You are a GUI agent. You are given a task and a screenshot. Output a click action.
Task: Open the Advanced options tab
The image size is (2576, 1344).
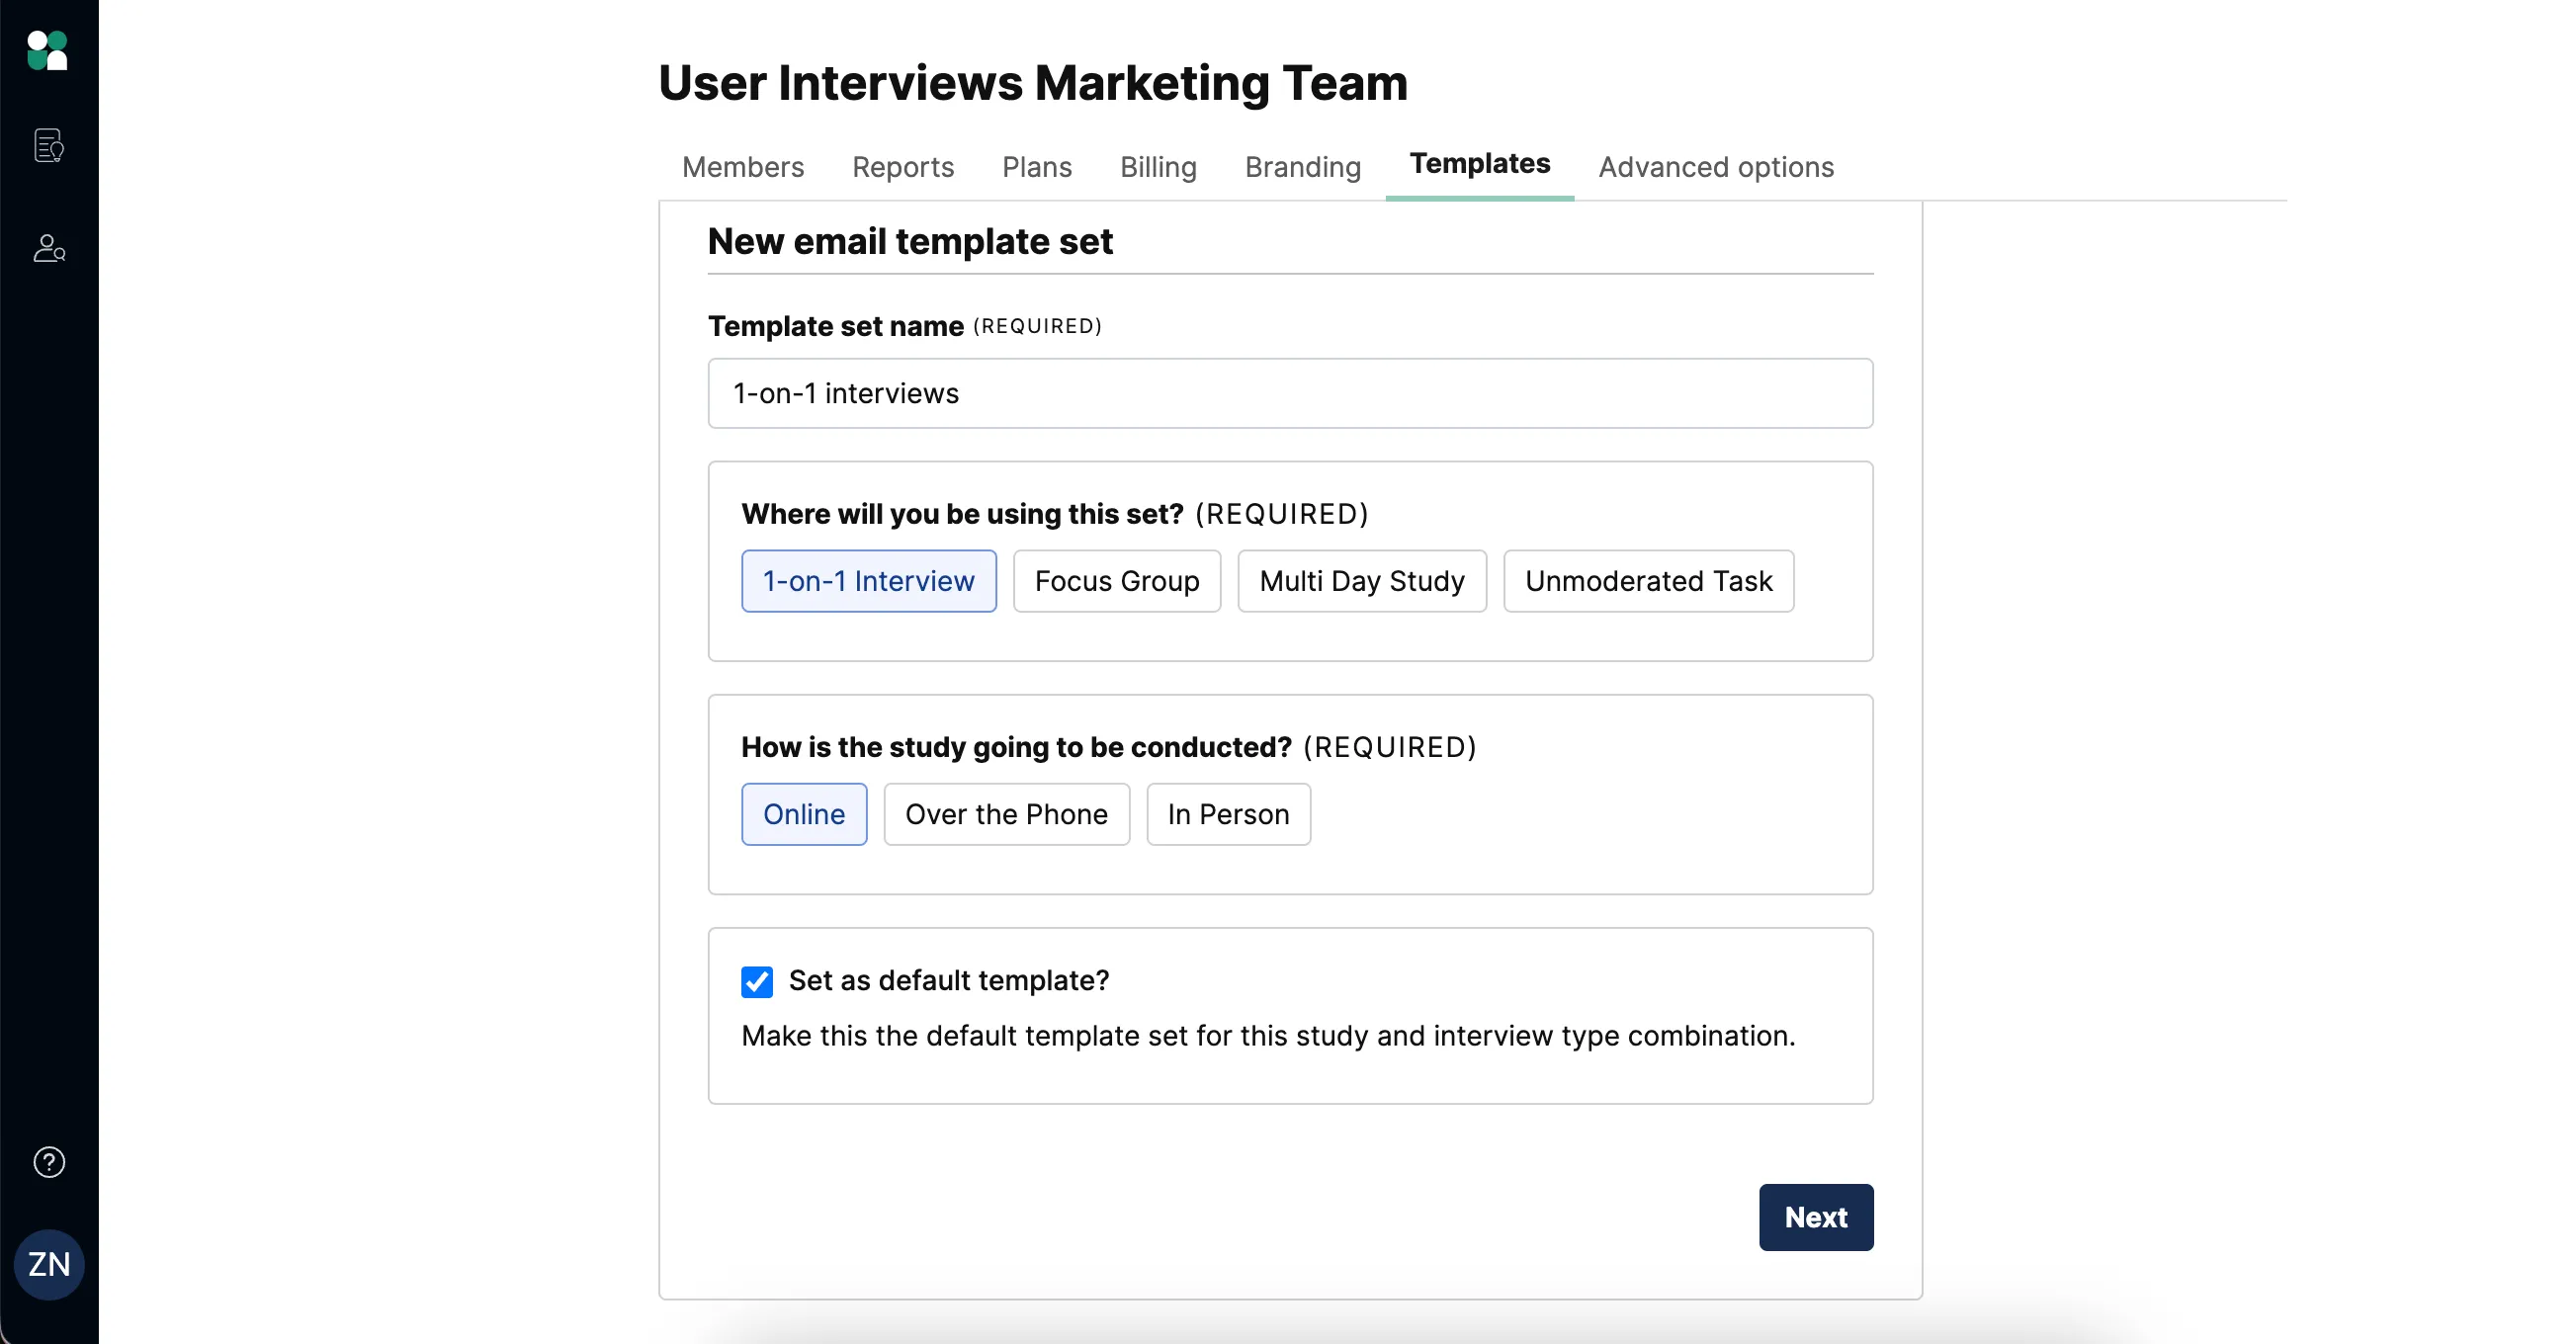click(x=1716, y=167)
